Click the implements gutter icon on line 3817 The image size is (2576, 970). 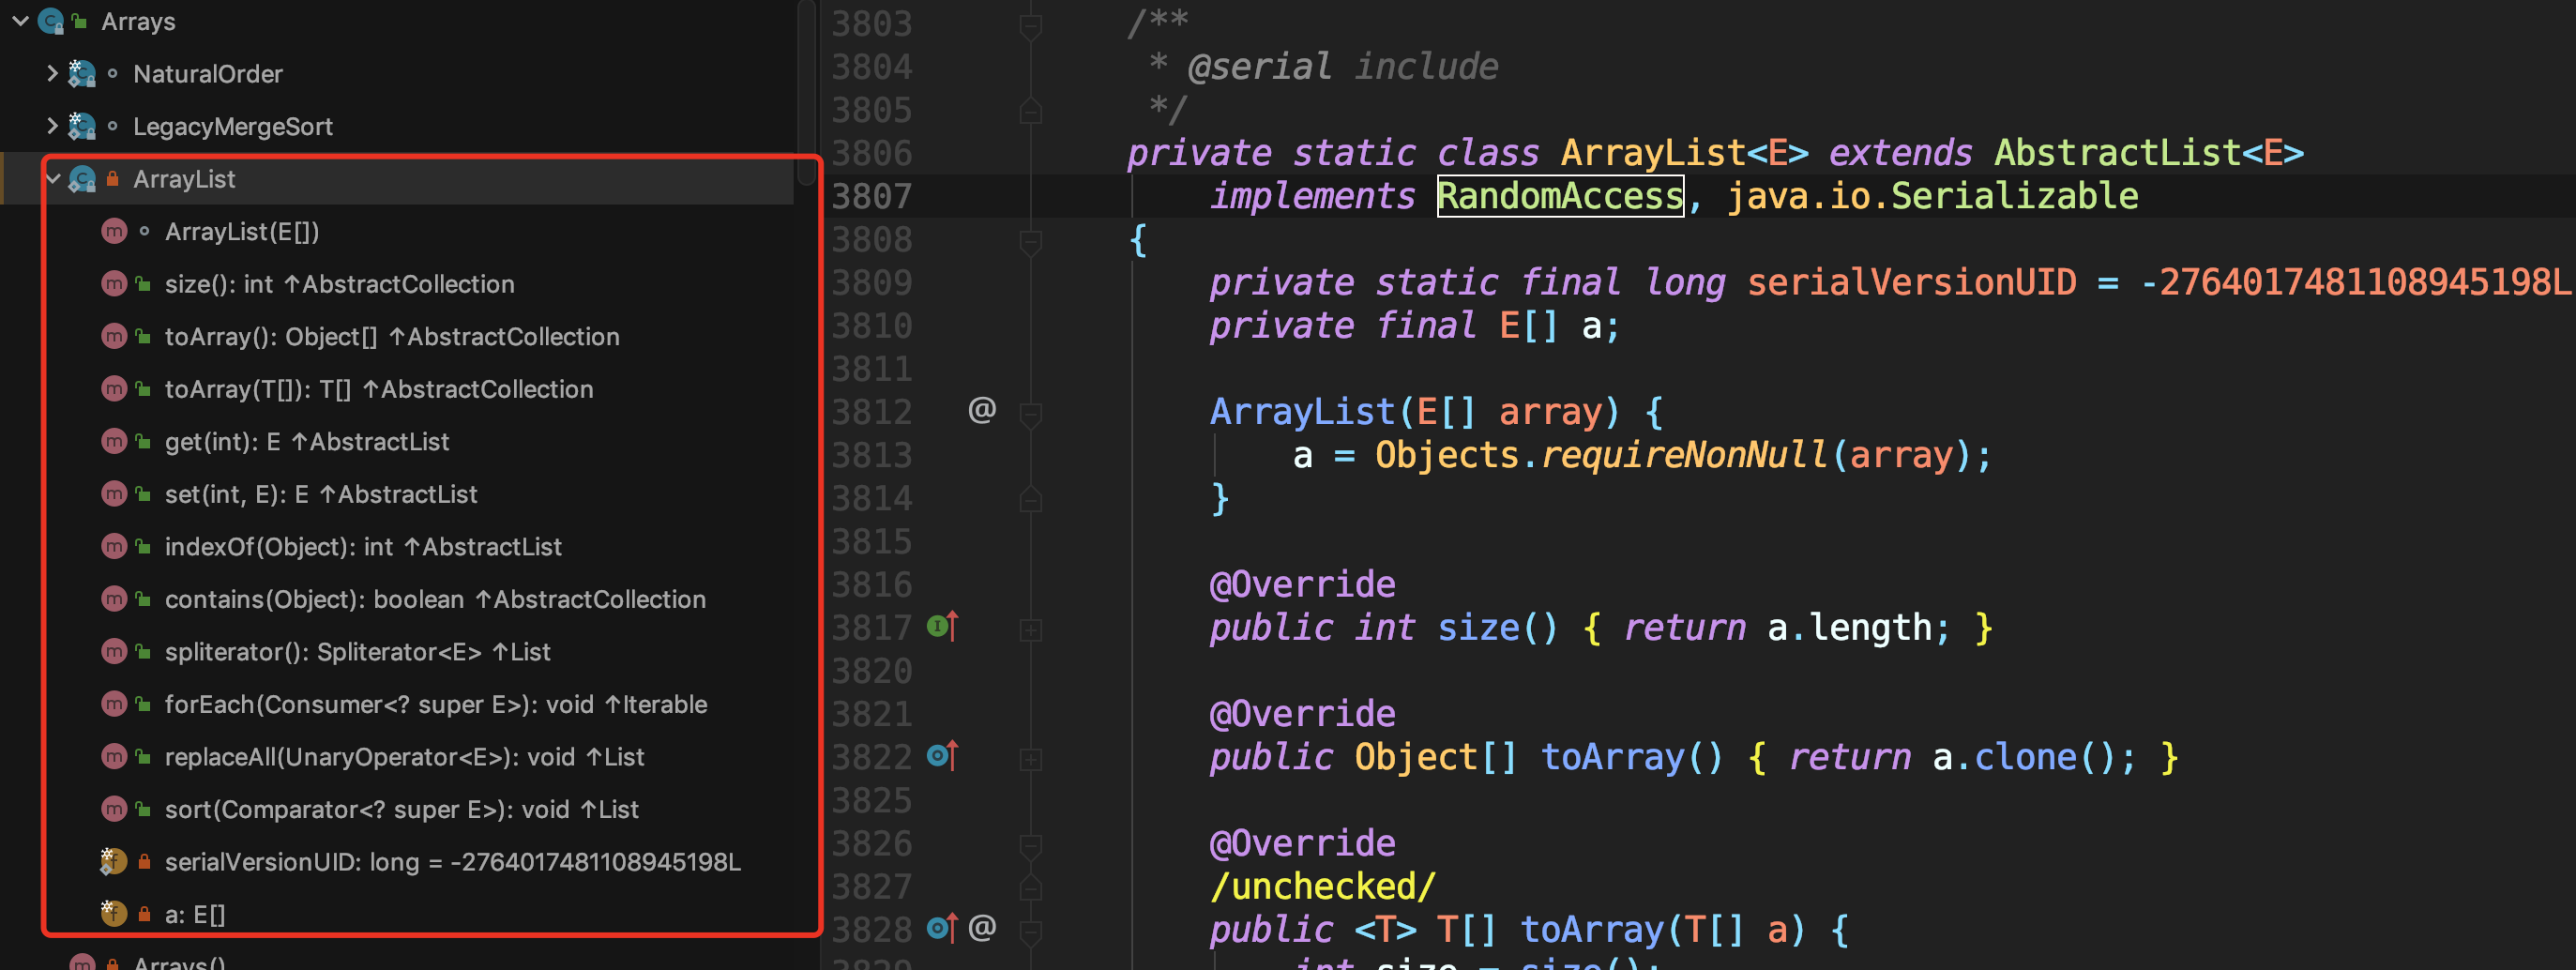941,627
